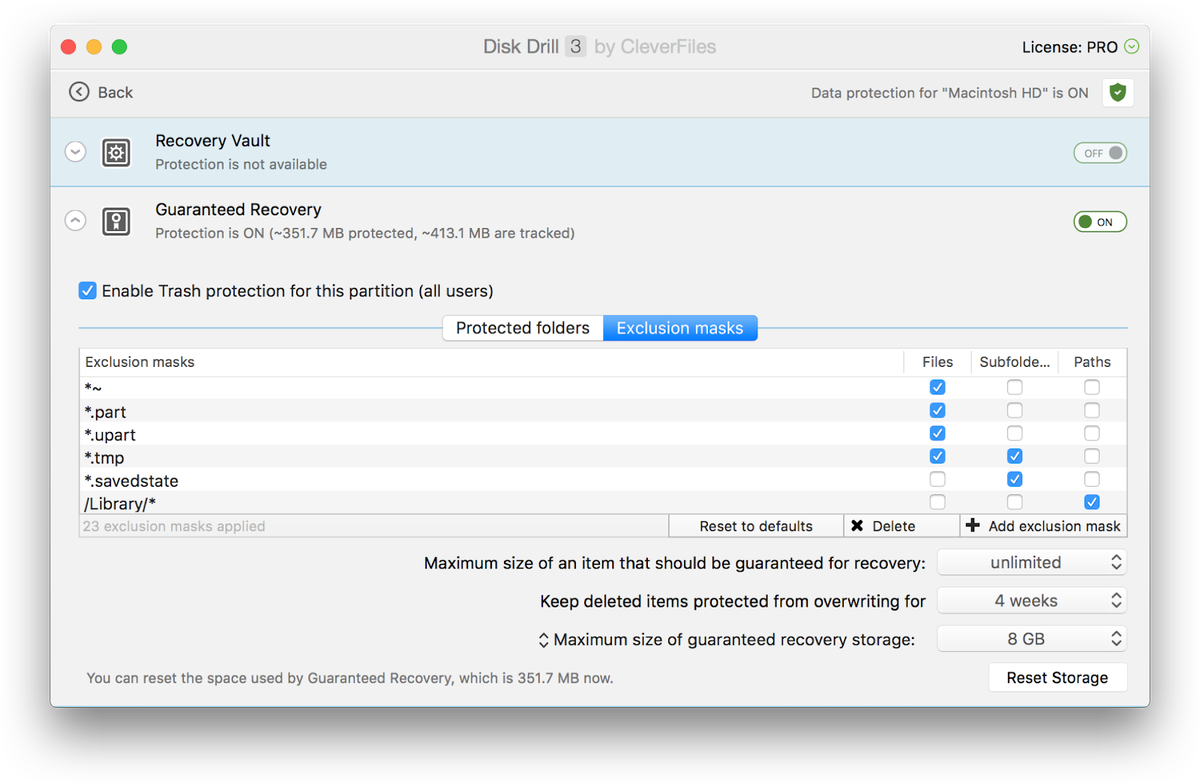The width and height of the screenshot is (1200, 783).
Task: Open the maximum item size 'unlimited' dropdown
Action: [1032, 563]
